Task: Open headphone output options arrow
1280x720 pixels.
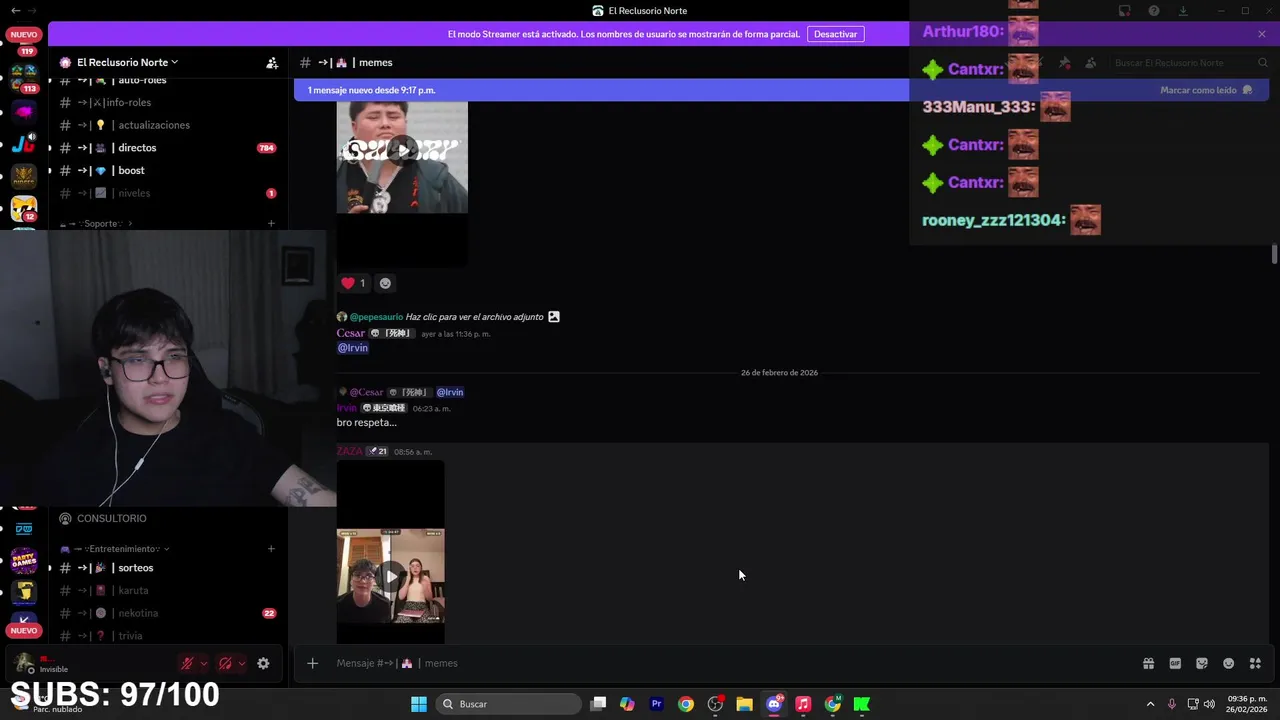Action: pyautogui.click(x=242, y=663)
